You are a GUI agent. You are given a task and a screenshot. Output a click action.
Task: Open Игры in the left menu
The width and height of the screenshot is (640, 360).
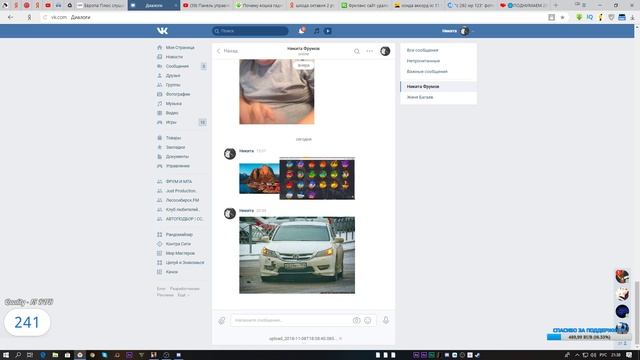point(171,122)
